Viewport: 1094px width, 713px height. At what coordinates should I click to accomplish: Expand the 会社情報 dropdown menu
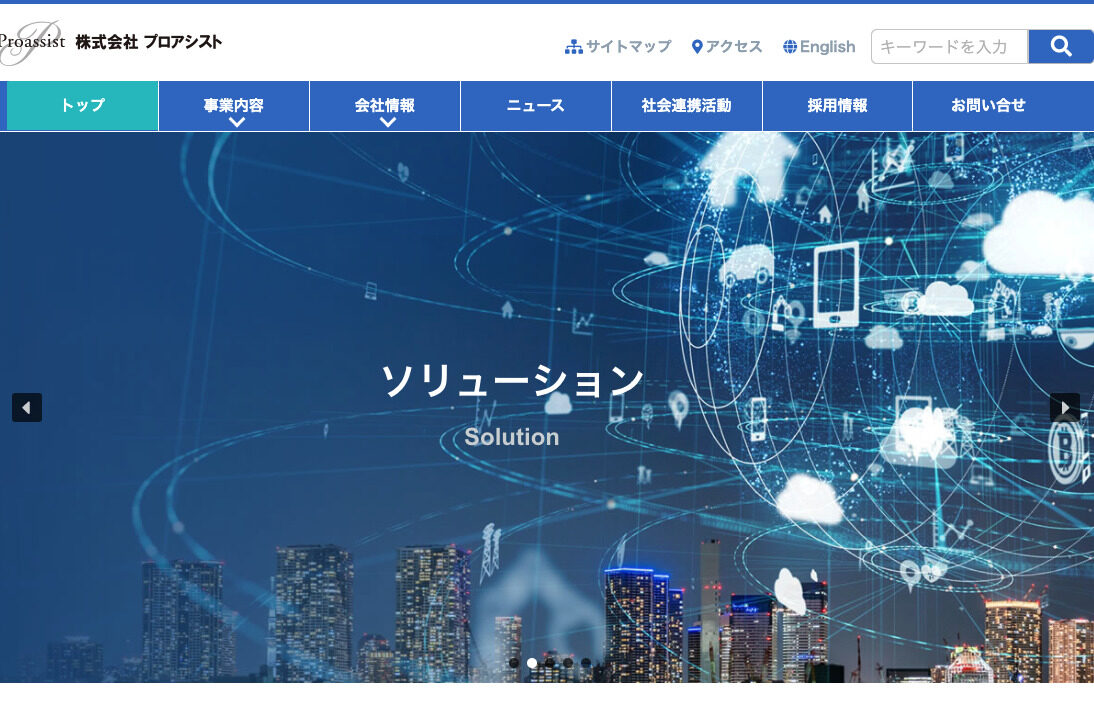(385, 105)
